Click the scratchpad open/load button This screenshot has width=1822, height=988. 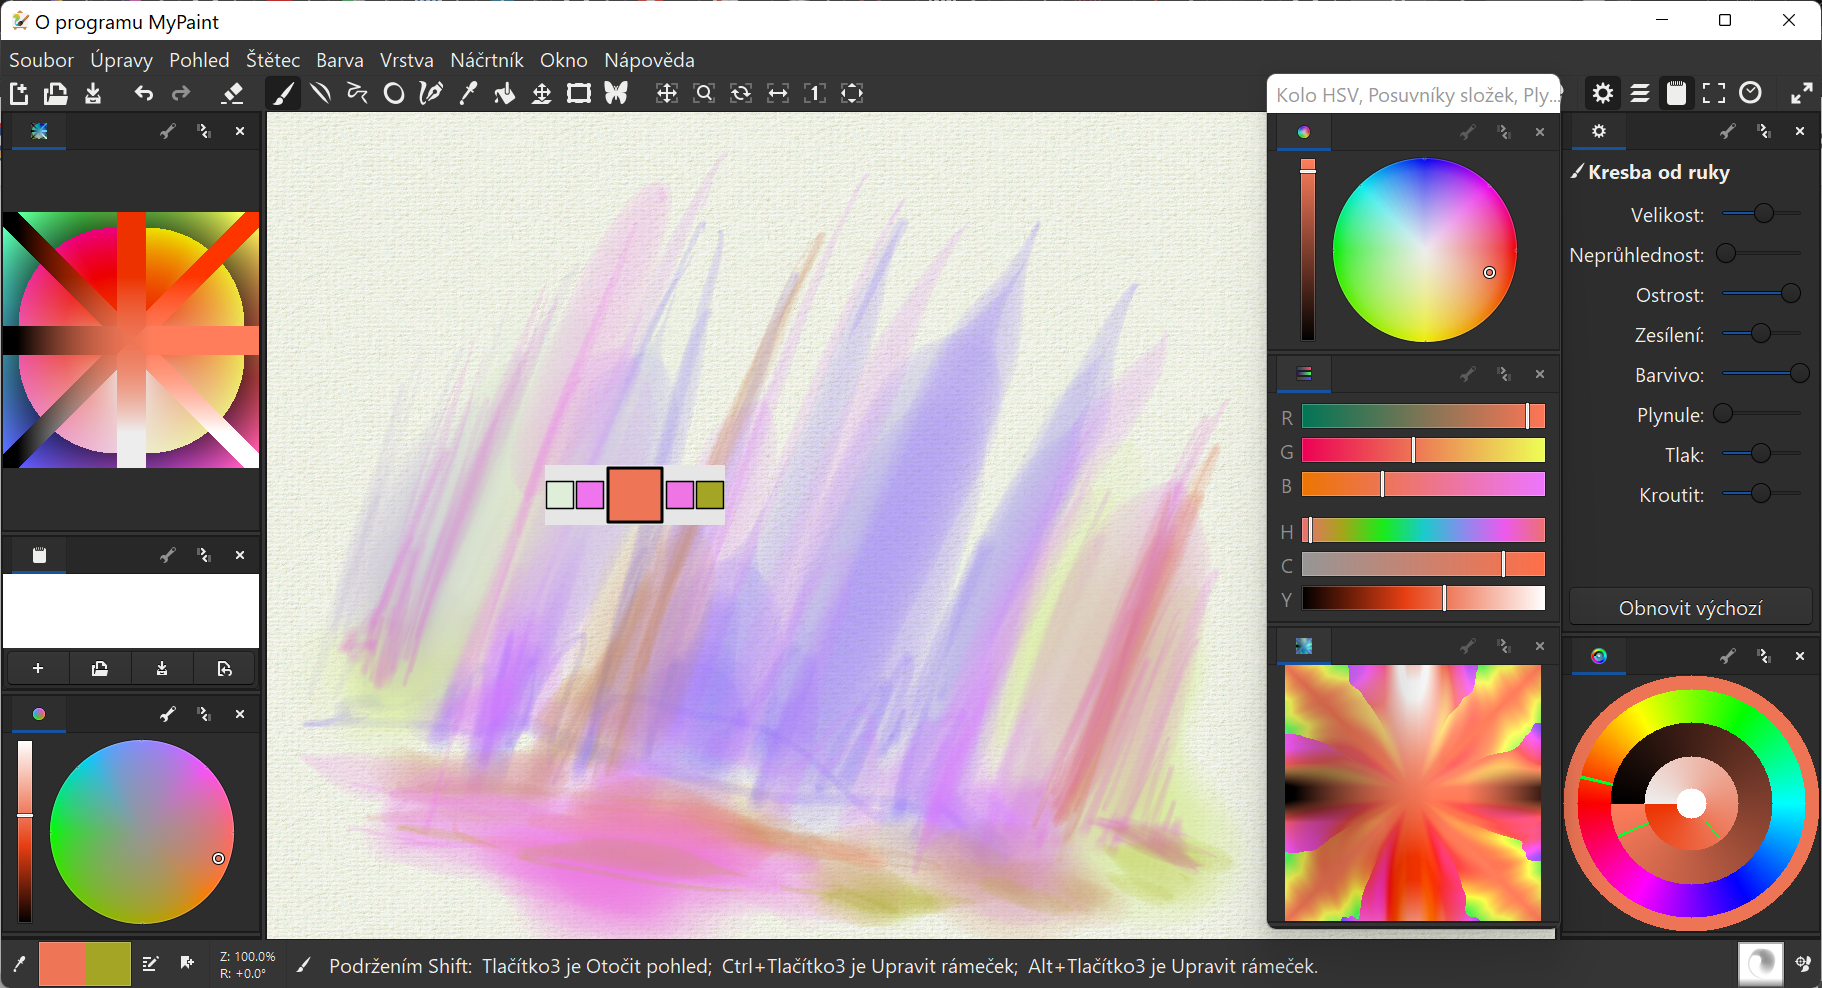coord(100,668)
